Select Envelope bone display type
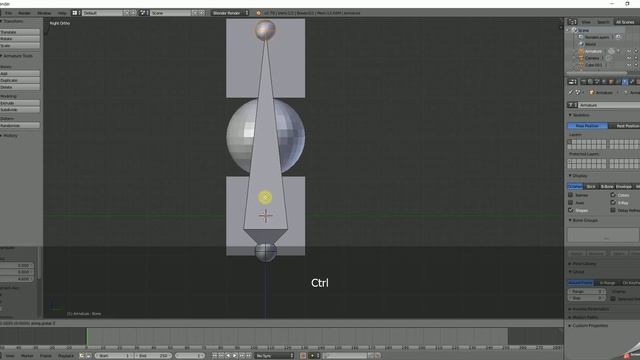Screen dimensions: 640x360 coord(623,187)
